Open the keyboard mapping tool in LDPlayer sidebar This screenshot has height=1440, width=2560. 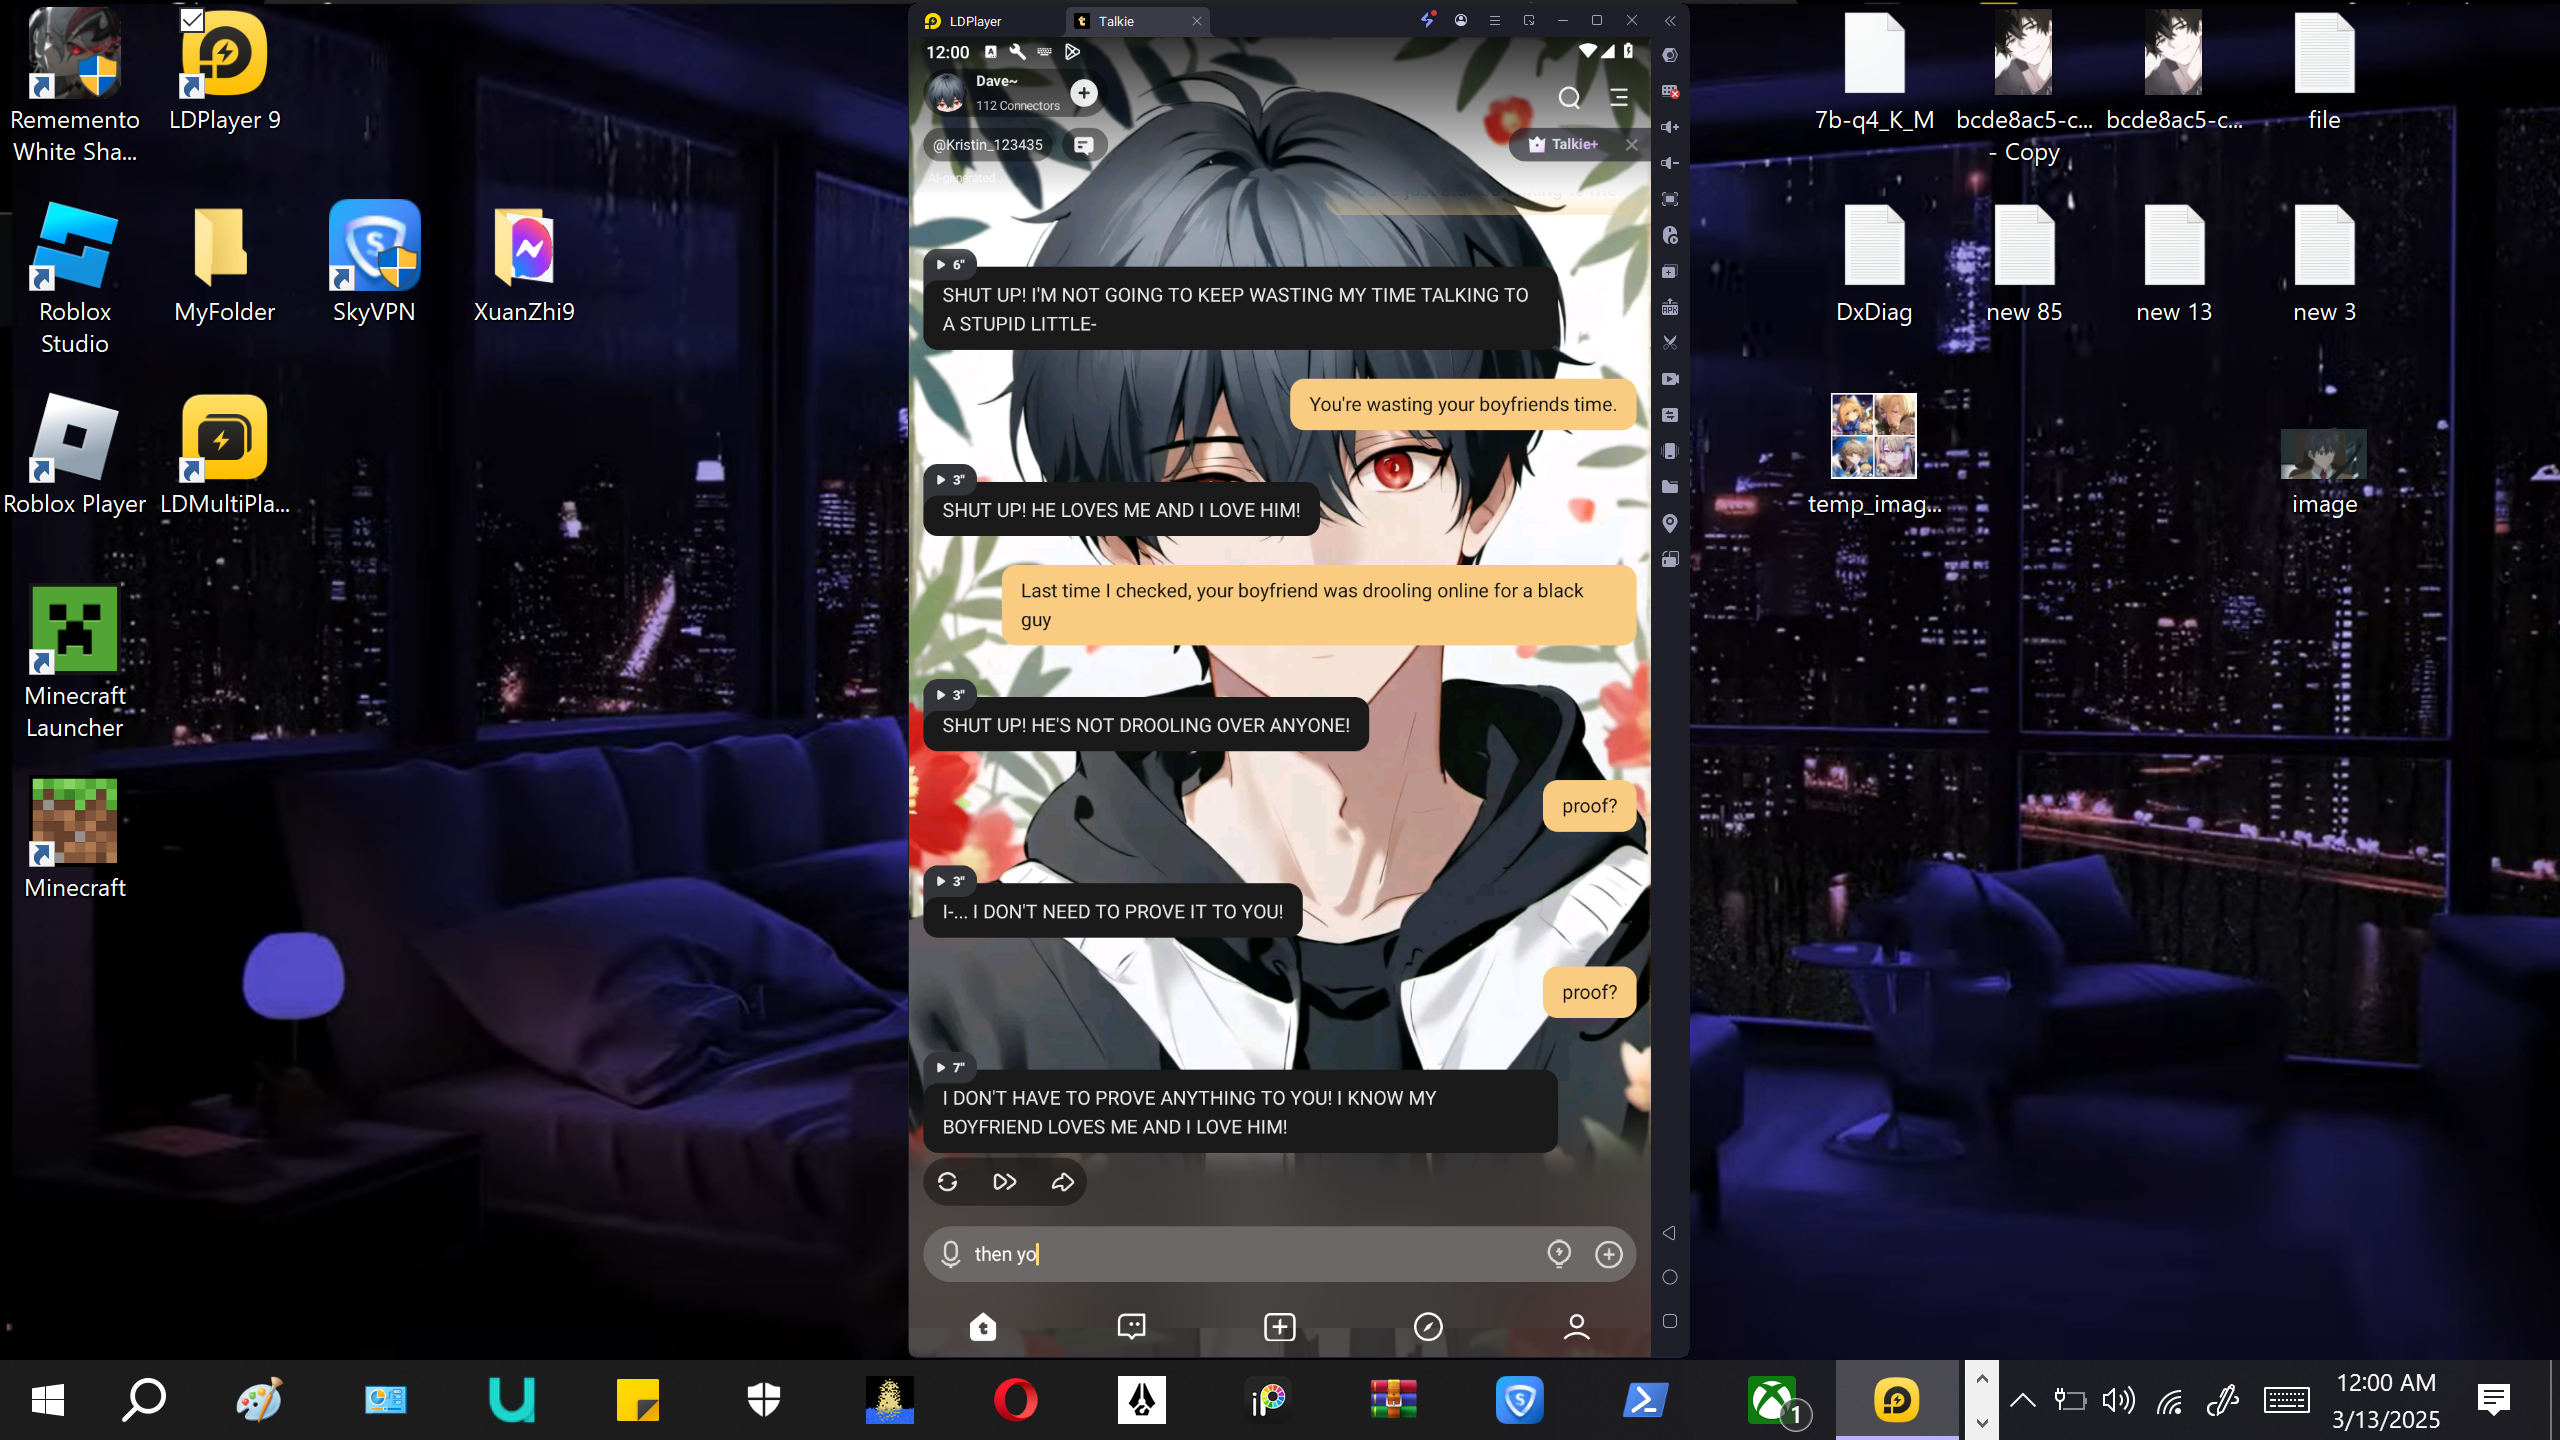[x=1669, y=92]
